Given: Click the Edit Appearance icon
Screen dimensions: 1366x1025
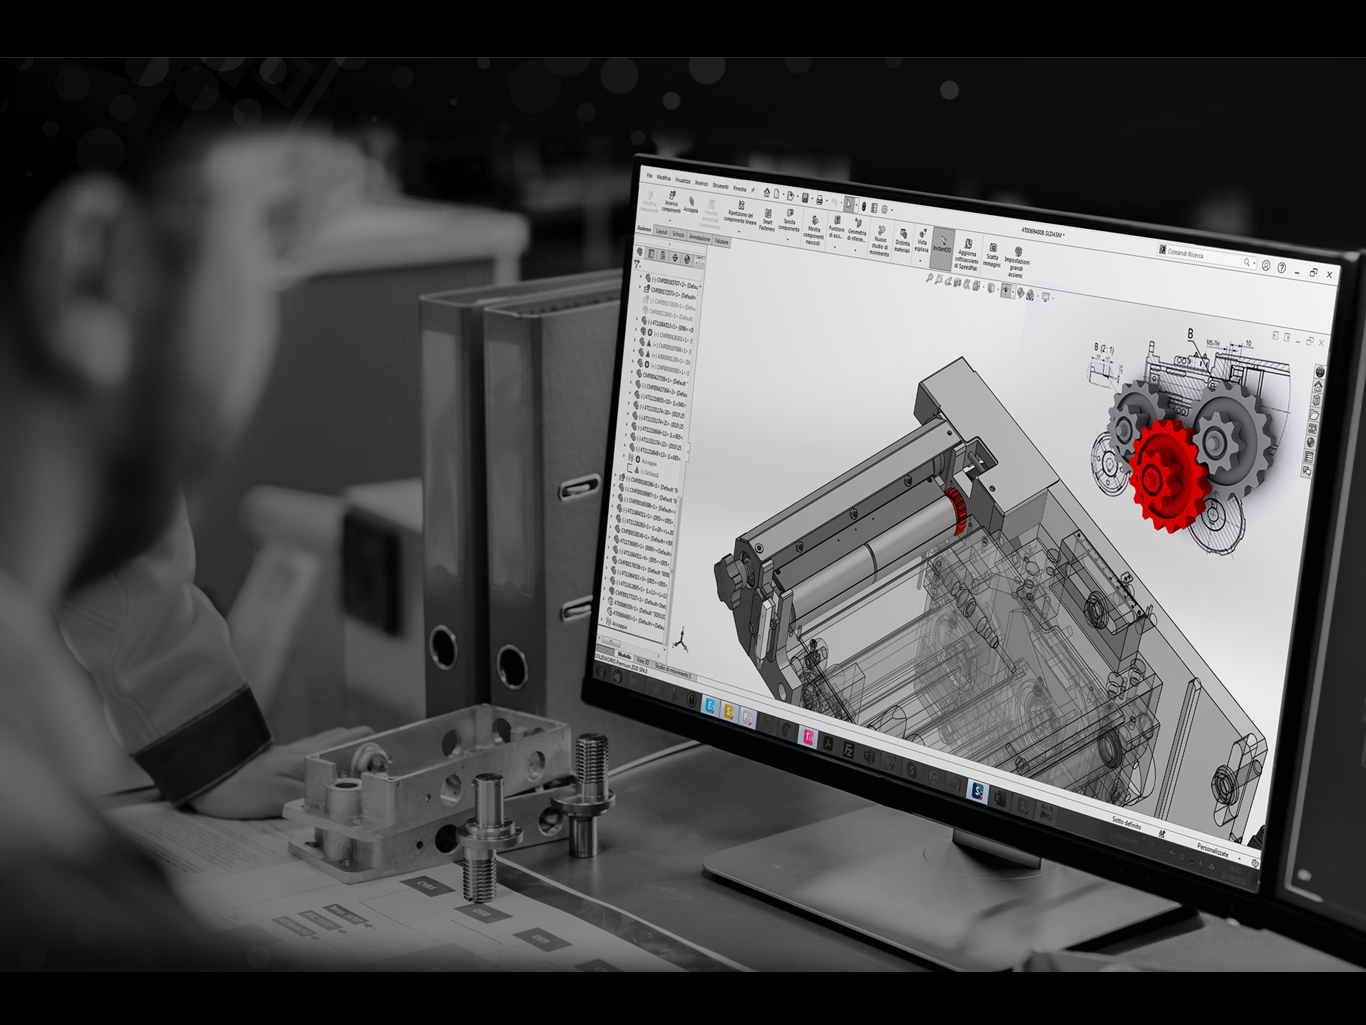Looking at the screenshot, I should pyautogui.click(x=1020, y=292).
